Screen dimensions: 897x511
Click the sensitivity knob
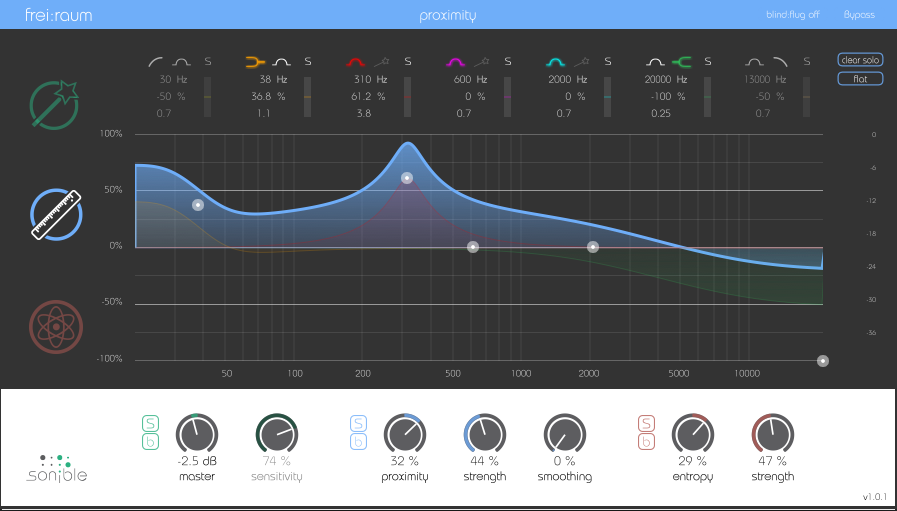(x=277, y=434)
